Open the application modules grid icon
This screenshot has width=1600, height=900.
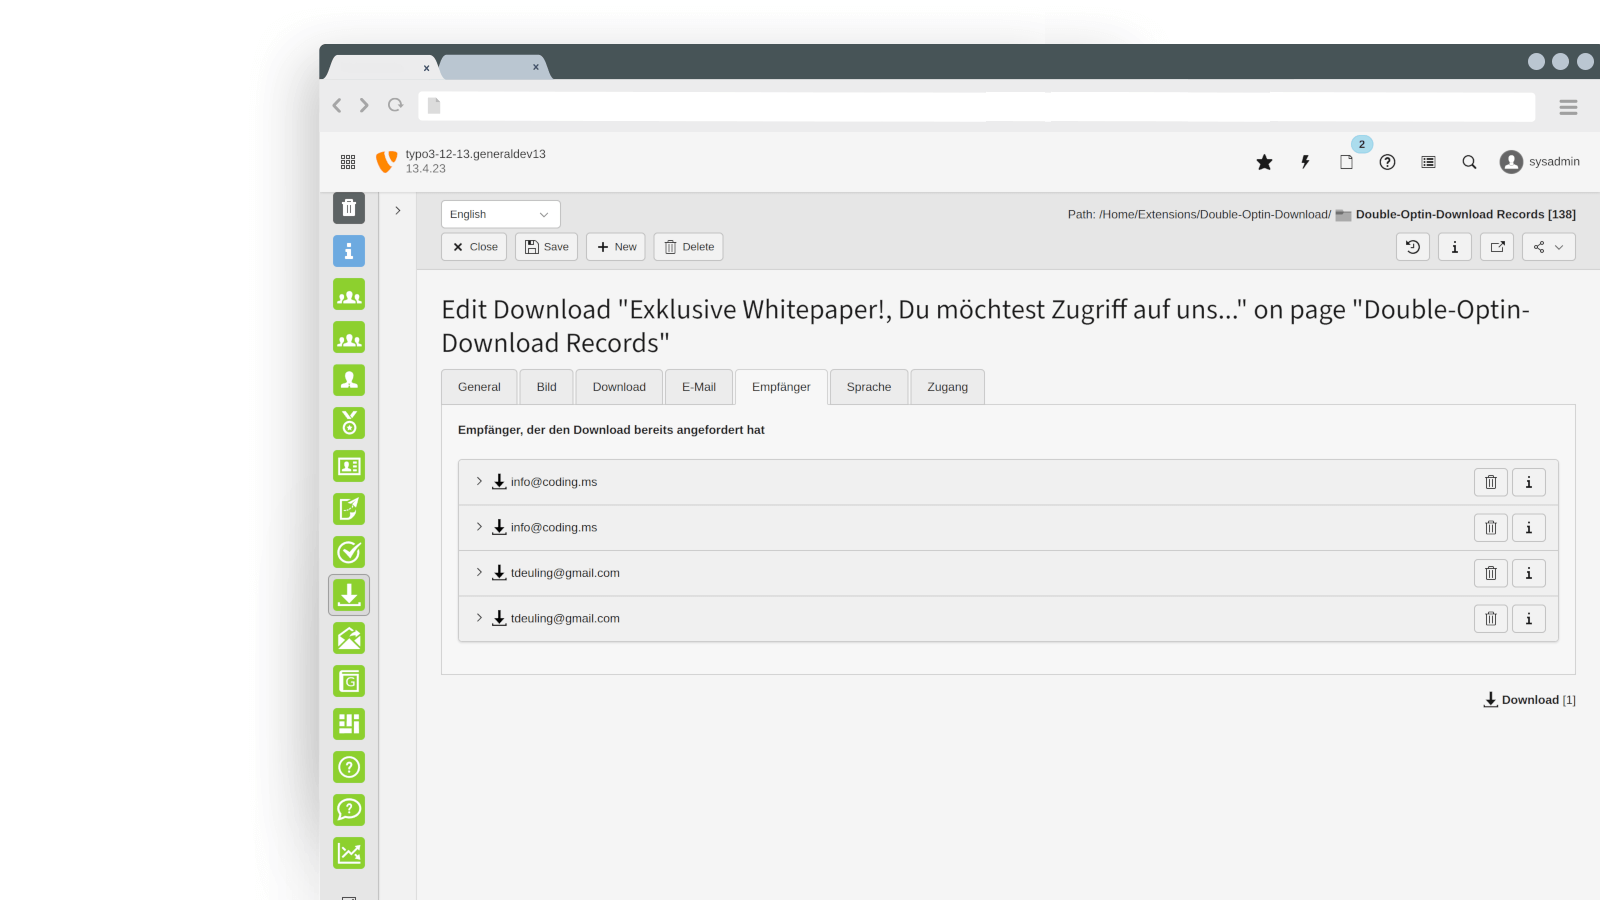(348, 162)
